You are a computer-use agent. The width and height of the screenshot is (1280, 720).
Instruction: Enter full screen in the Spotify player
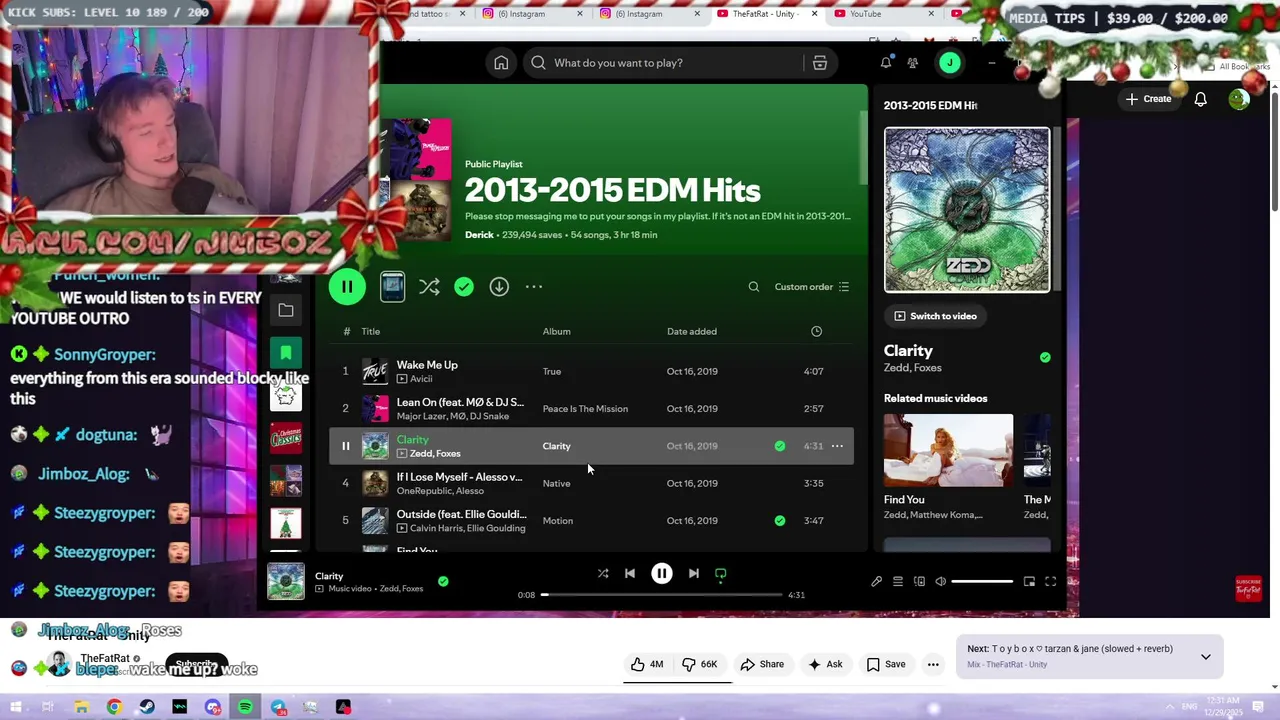click(1050, 582)
